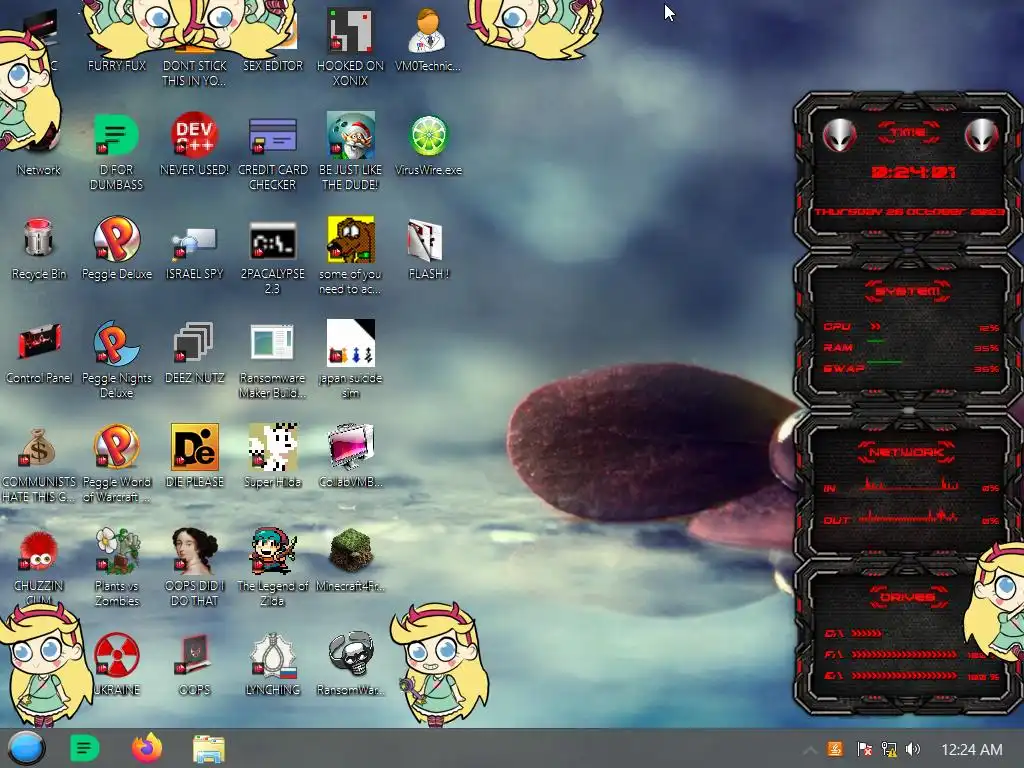Screen dimensions: 1024x768
Task: Show hidden system tray icons
Action: (x=809, y=750)
